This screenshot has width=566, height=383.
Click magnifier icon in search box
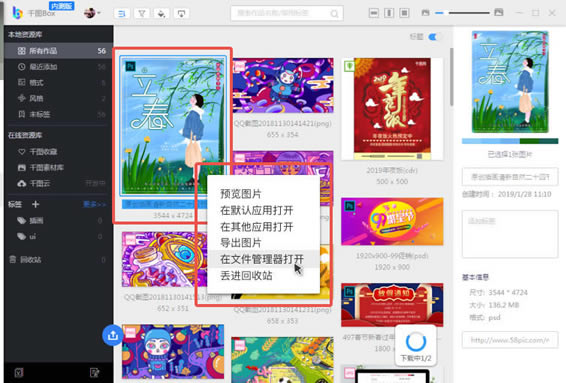[x=334, y=14]
